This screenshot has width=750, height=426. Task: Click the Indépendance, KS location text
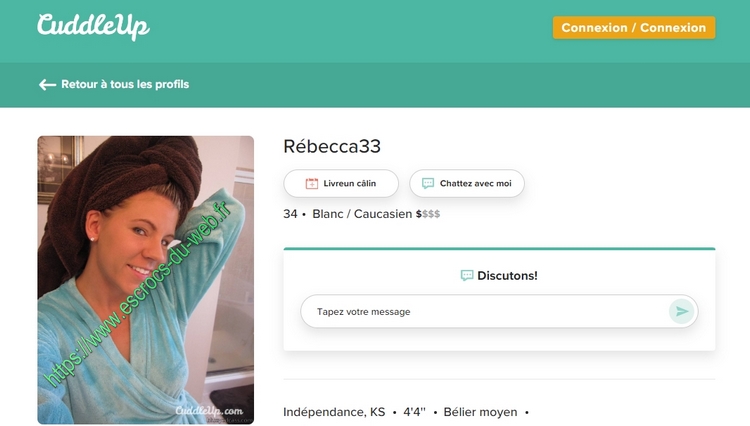coord(334,412)
